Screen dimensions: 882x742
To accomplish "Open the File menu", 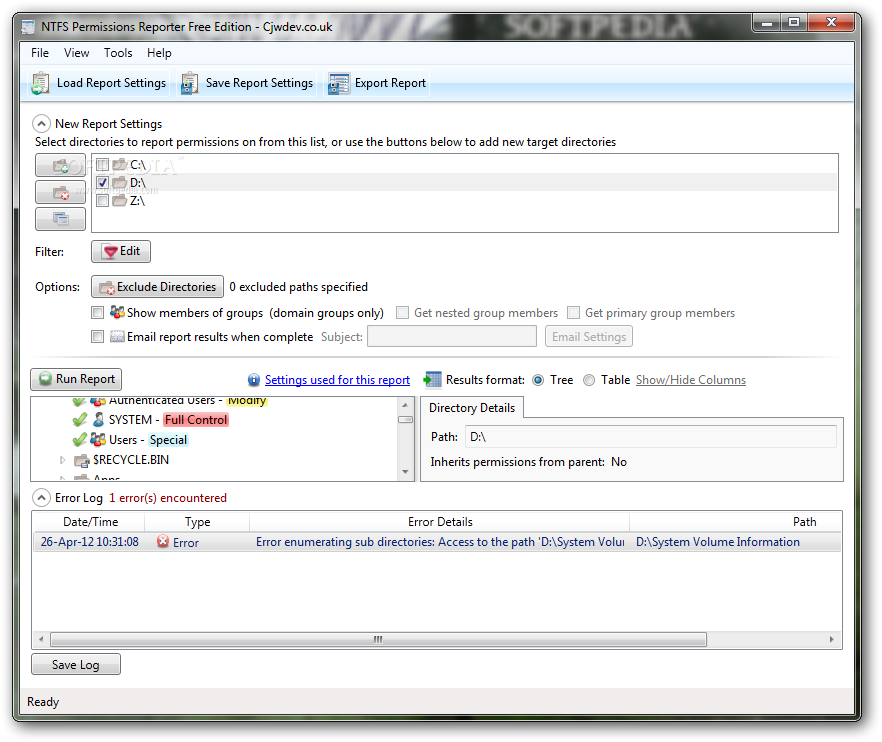I will coord(40,53).
